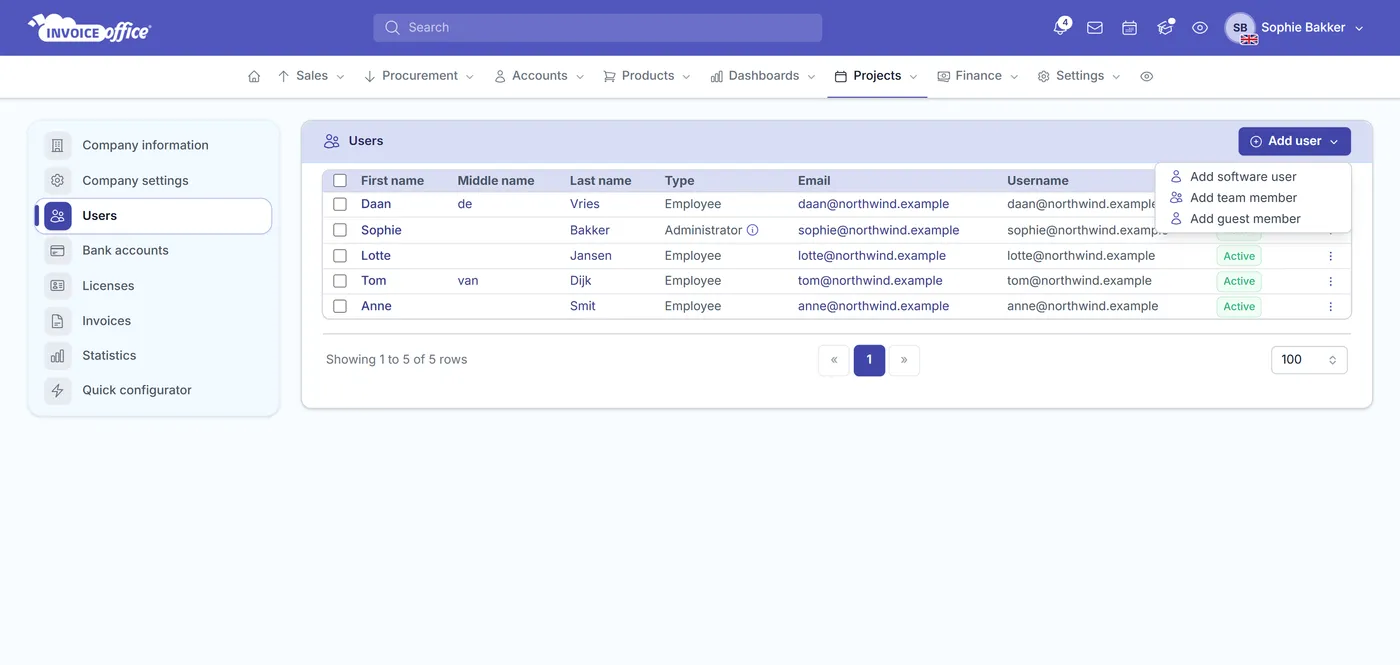Click the SB user avatar
The image size is (1400, 665).
pos(1240,28)
